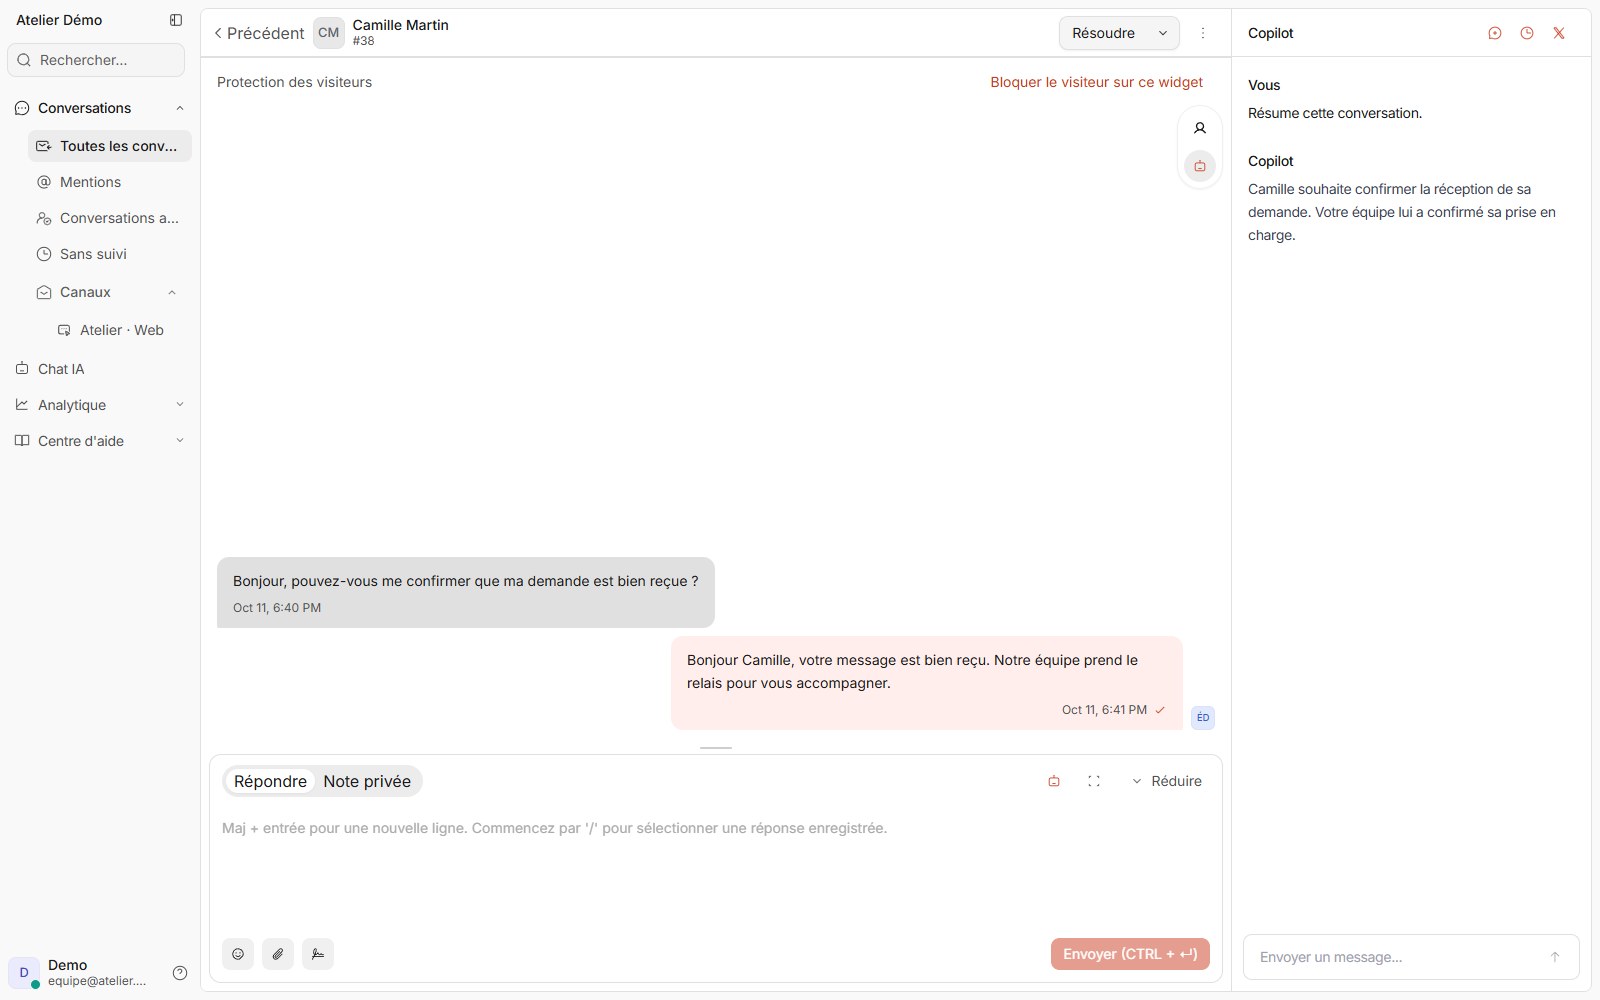The height and width of the screenshot is (1000, 1600).
Task: Close the Copilot panel
Action: (1559, 33)
